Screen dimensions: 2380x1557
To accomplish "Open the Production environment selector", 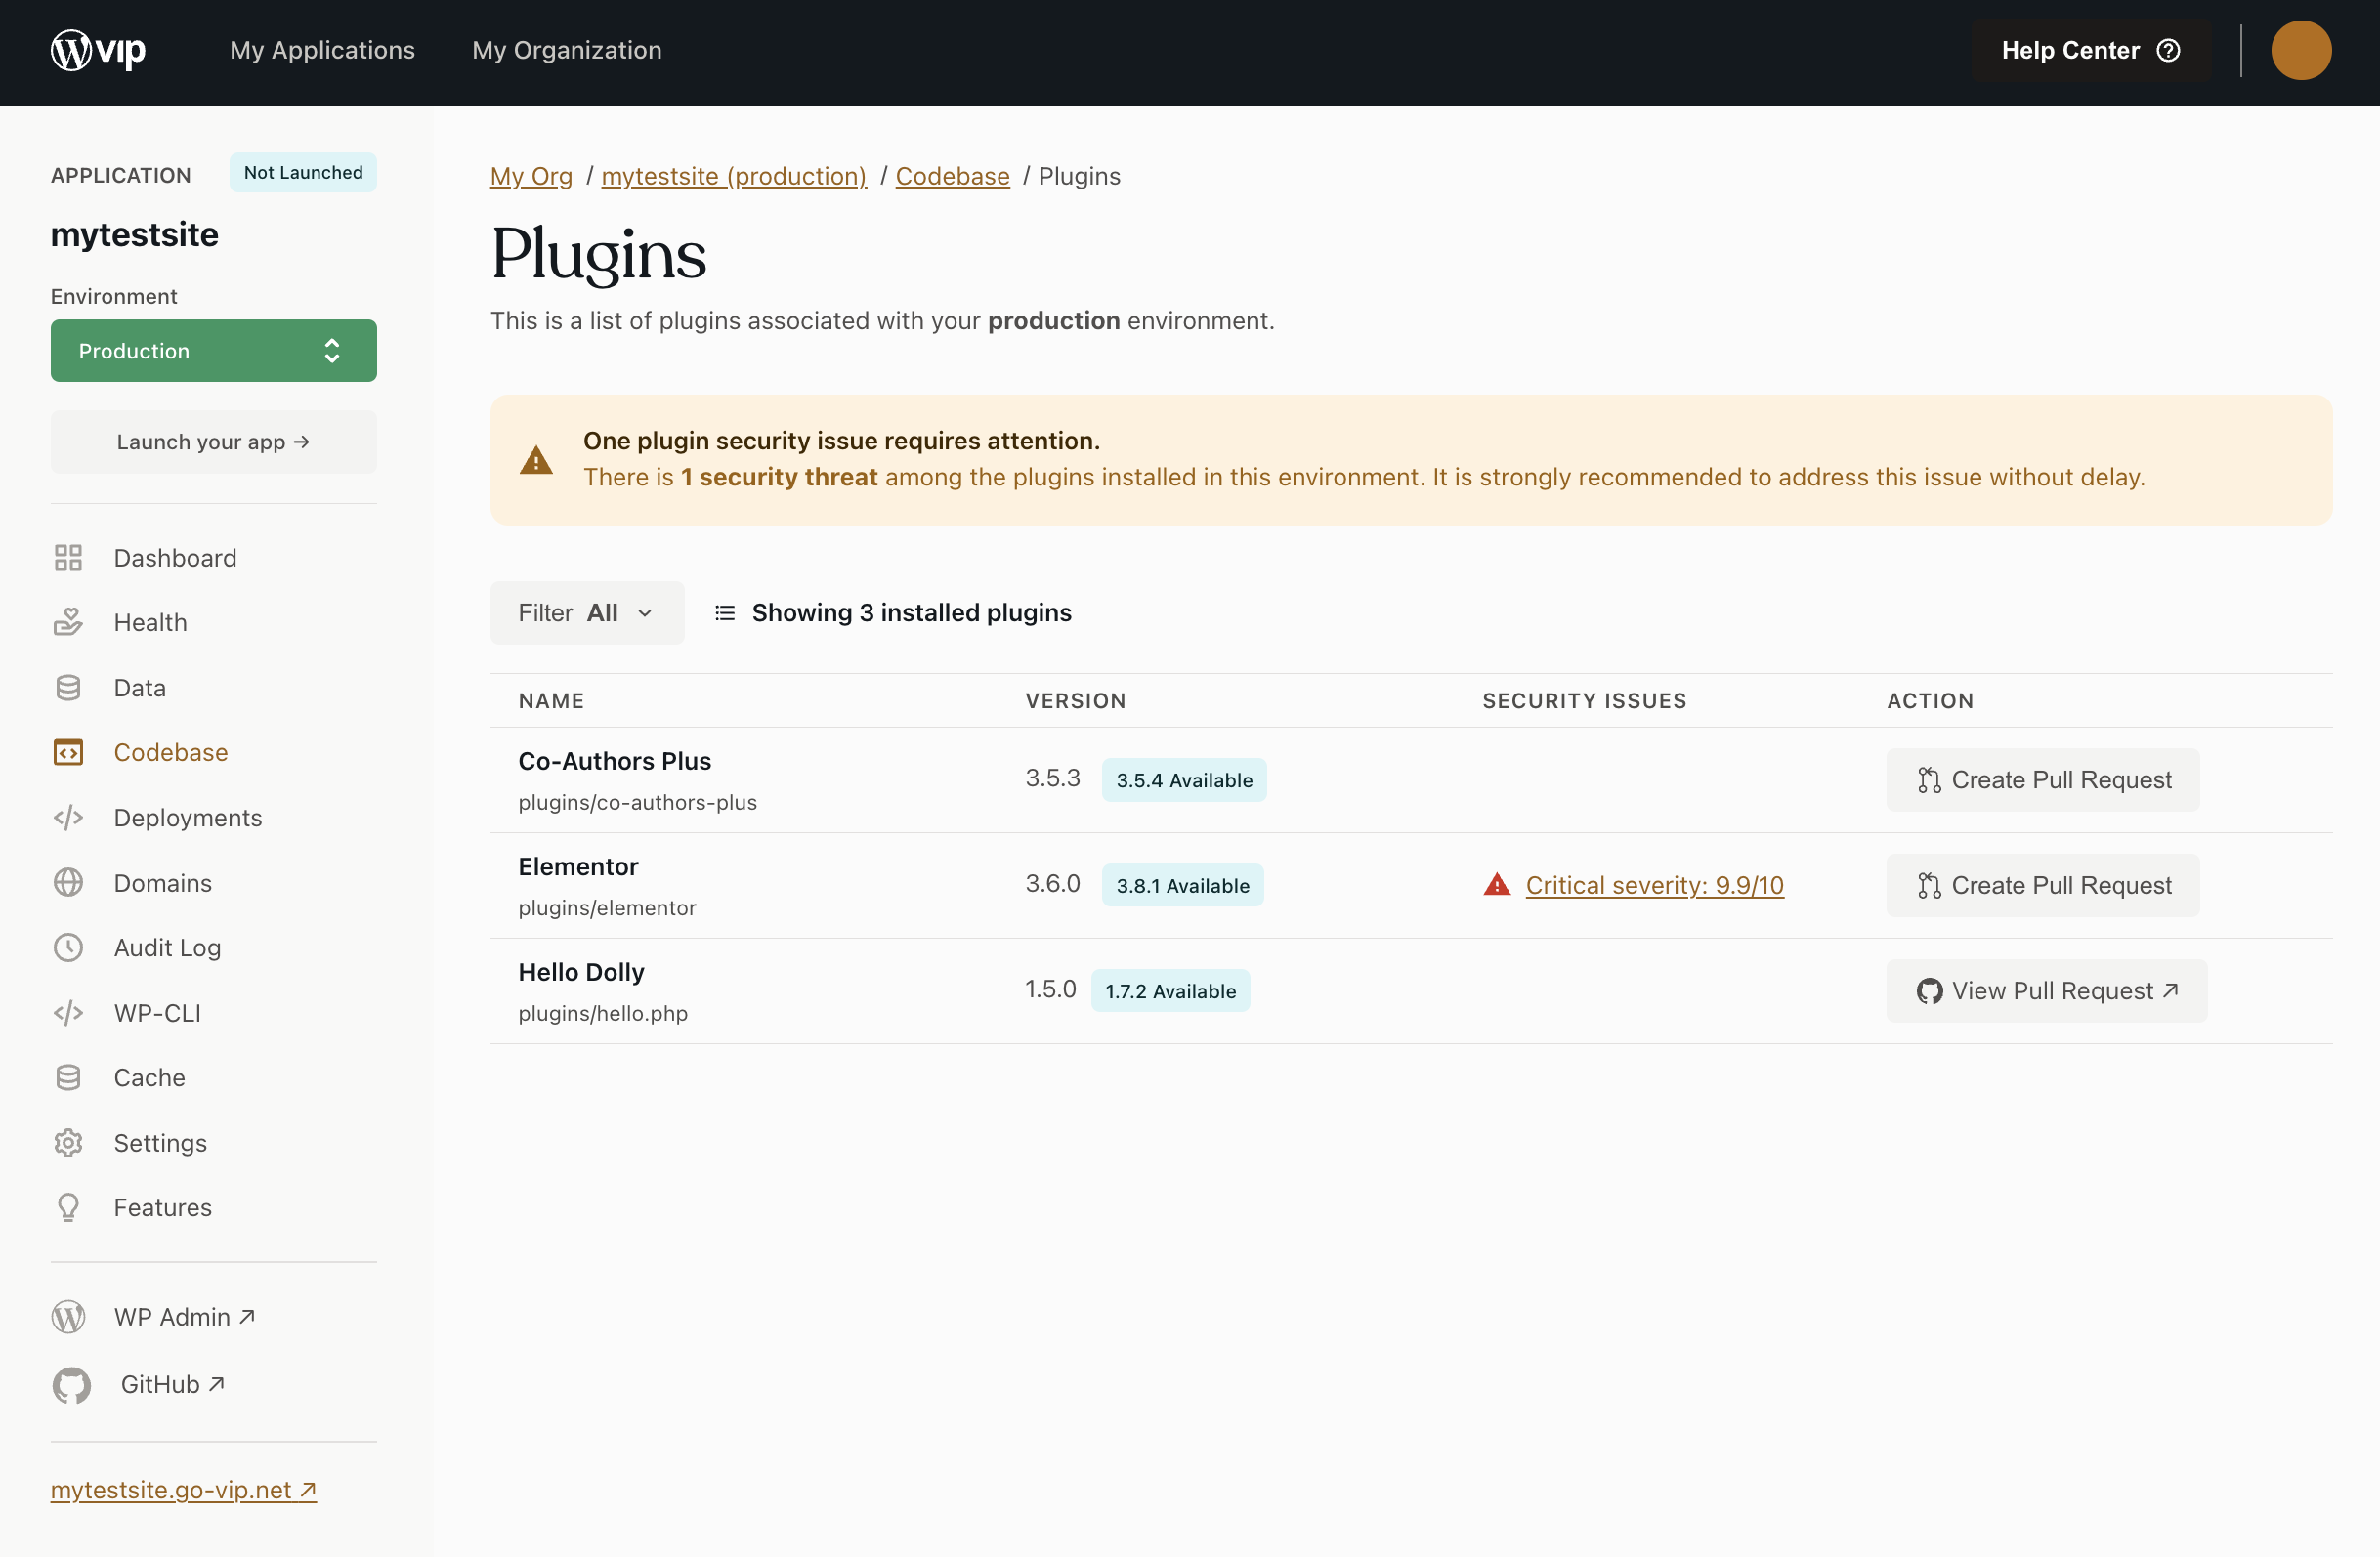I will pyautogui.click(x=214, y=351).
